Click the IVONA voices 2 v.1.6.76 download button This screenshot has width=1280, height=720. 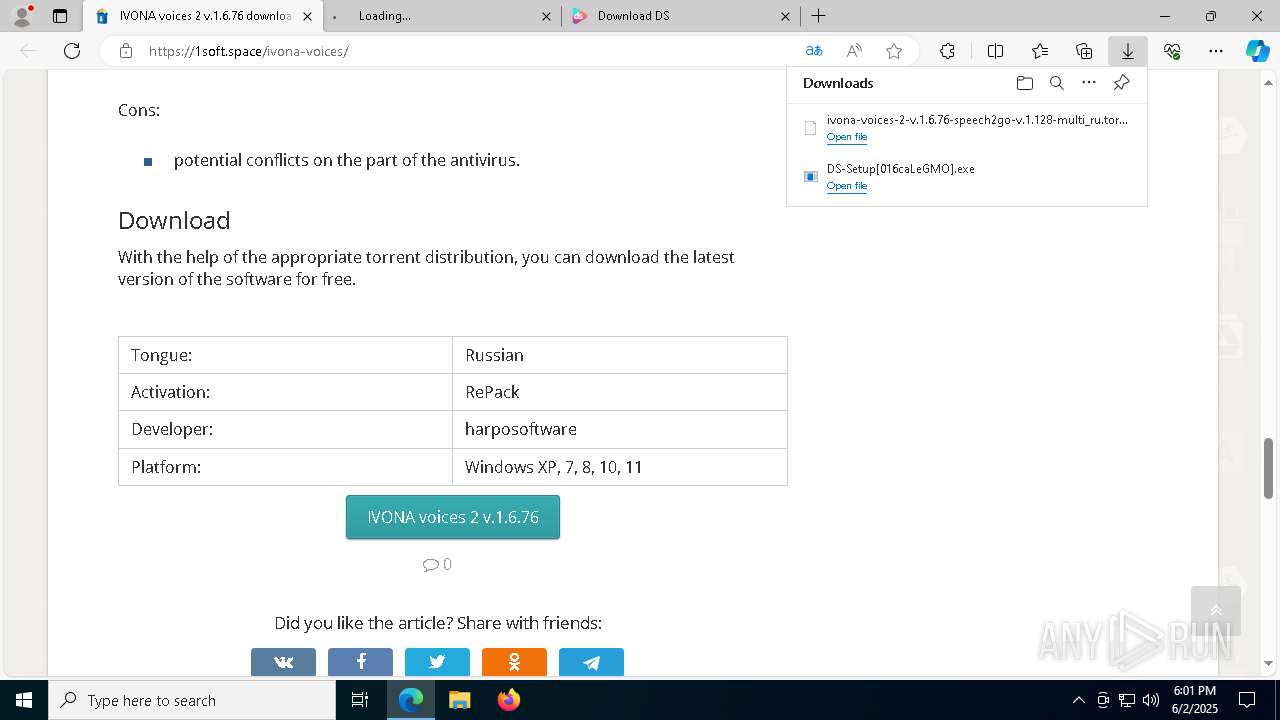[x=453, y=517]
